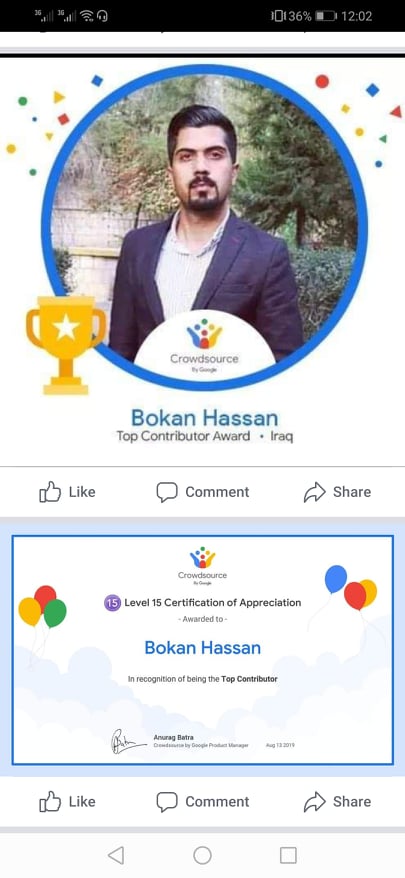Open the Level 15 certificate image
Image resolution: width=405 pixels, height=878 pixels.
(202, 650)
